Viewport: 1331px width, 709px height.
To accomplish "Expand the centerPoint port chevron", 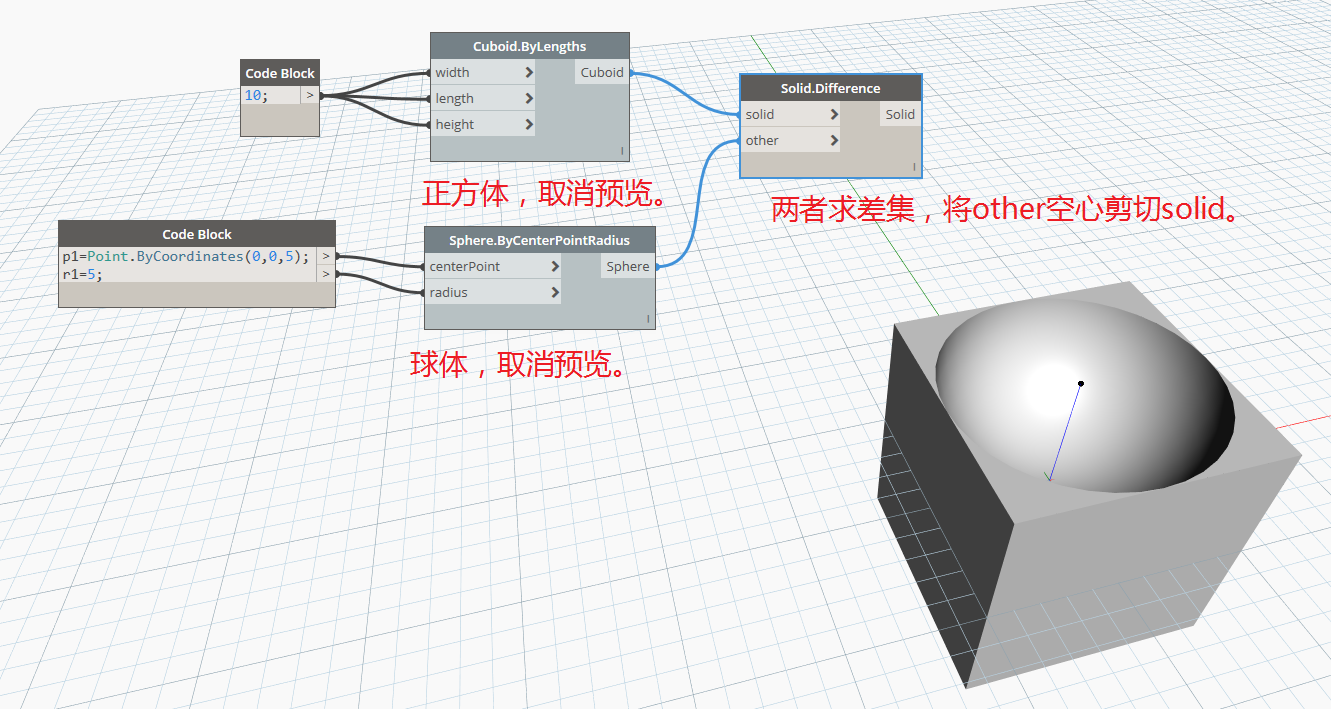I will click(555, 267).
